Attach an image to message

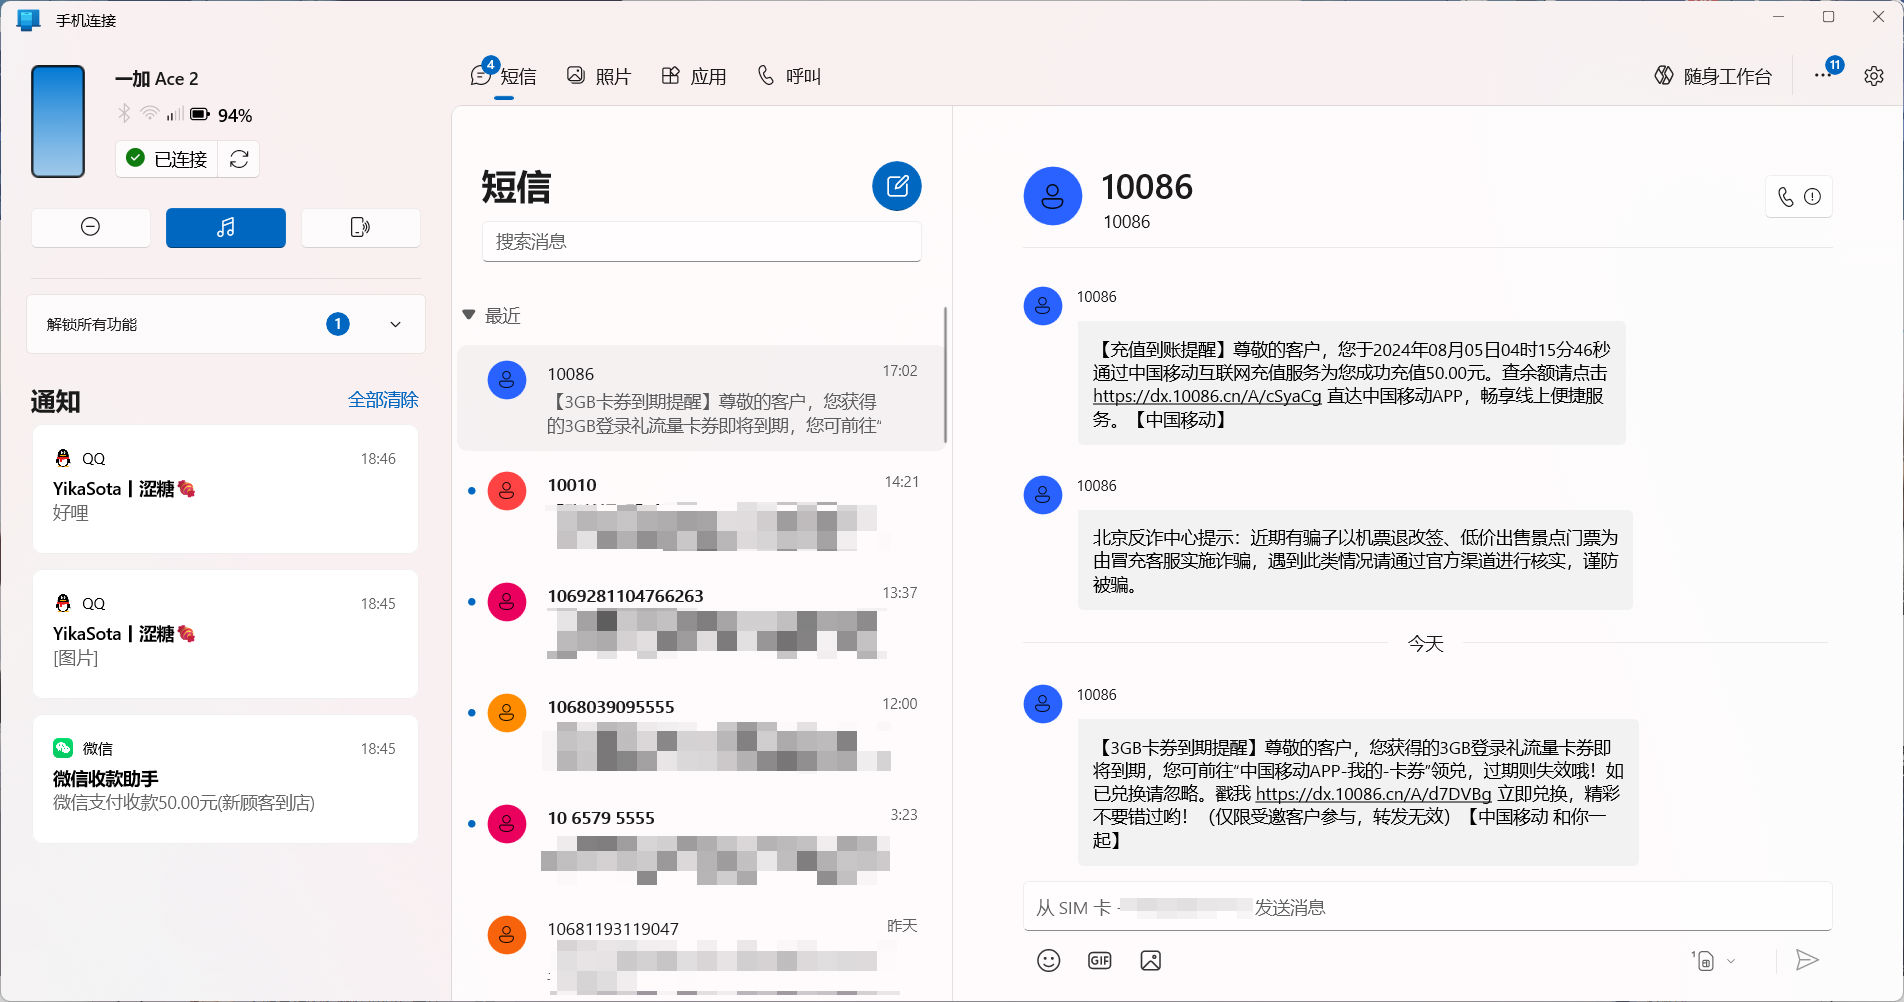[x=1150, y=960]
